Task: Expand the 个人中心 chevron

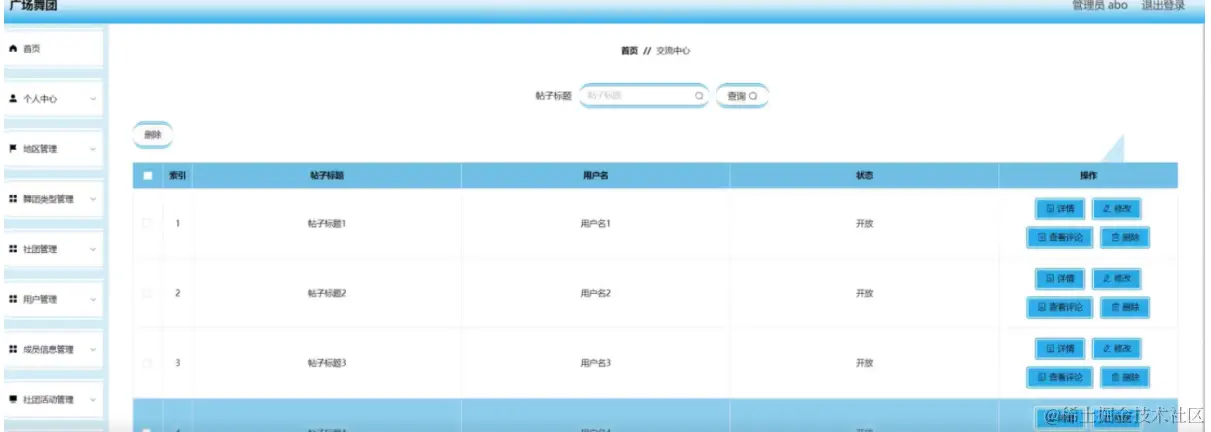Action: point(93,99)
